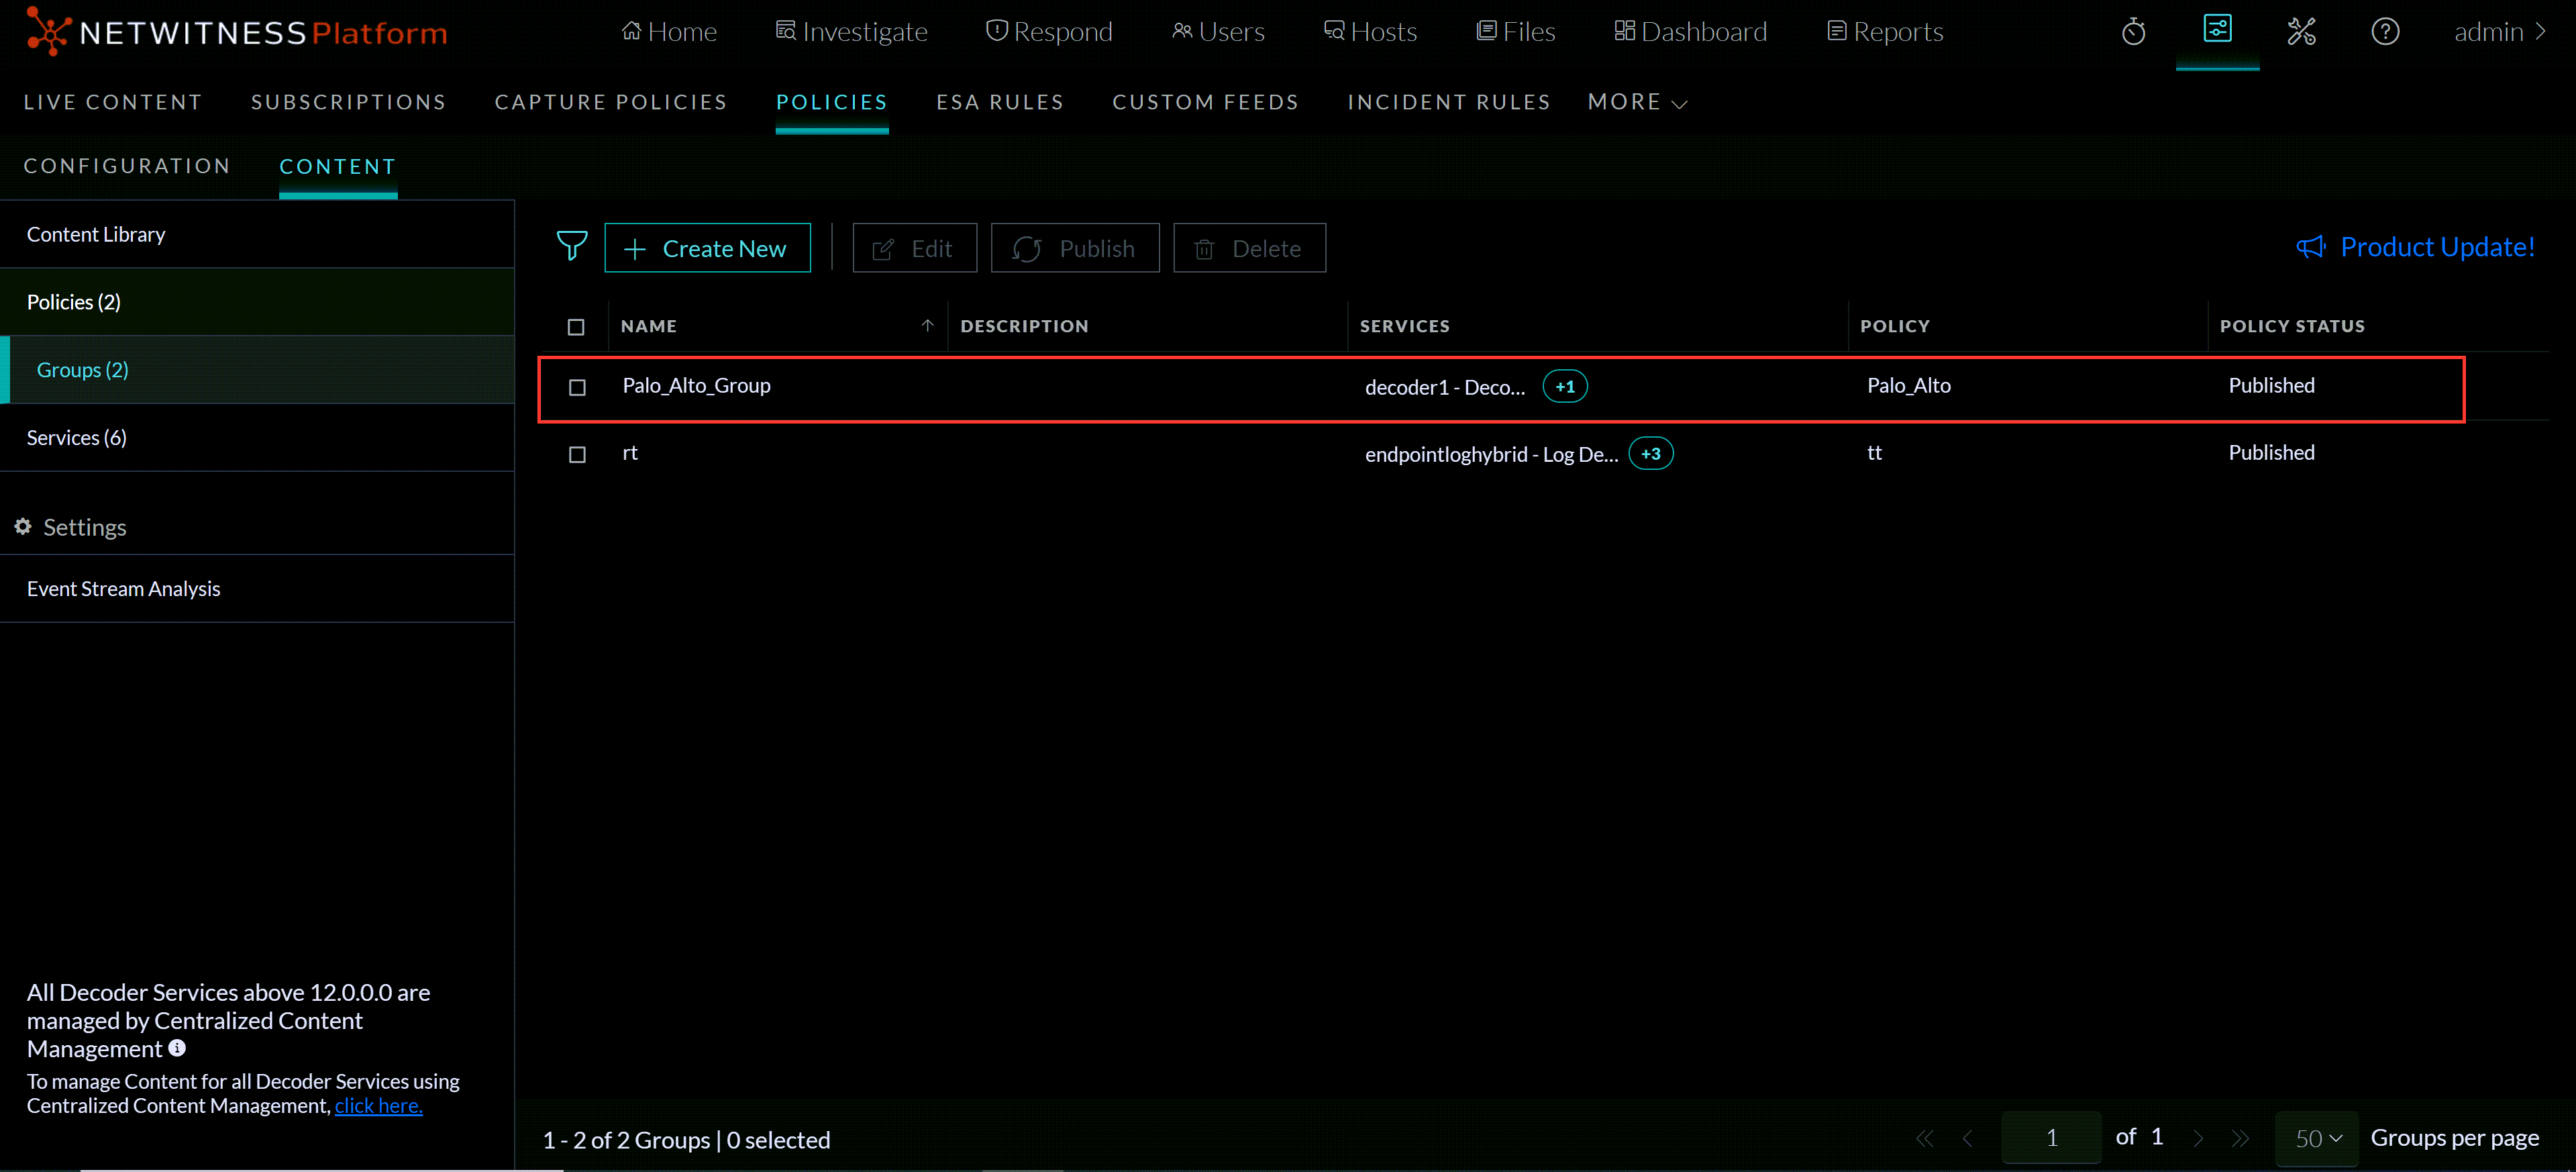This screenshot has width=2576, height=1172.
Task: Open the Admin tools wrench icon
Action: 2301,32
